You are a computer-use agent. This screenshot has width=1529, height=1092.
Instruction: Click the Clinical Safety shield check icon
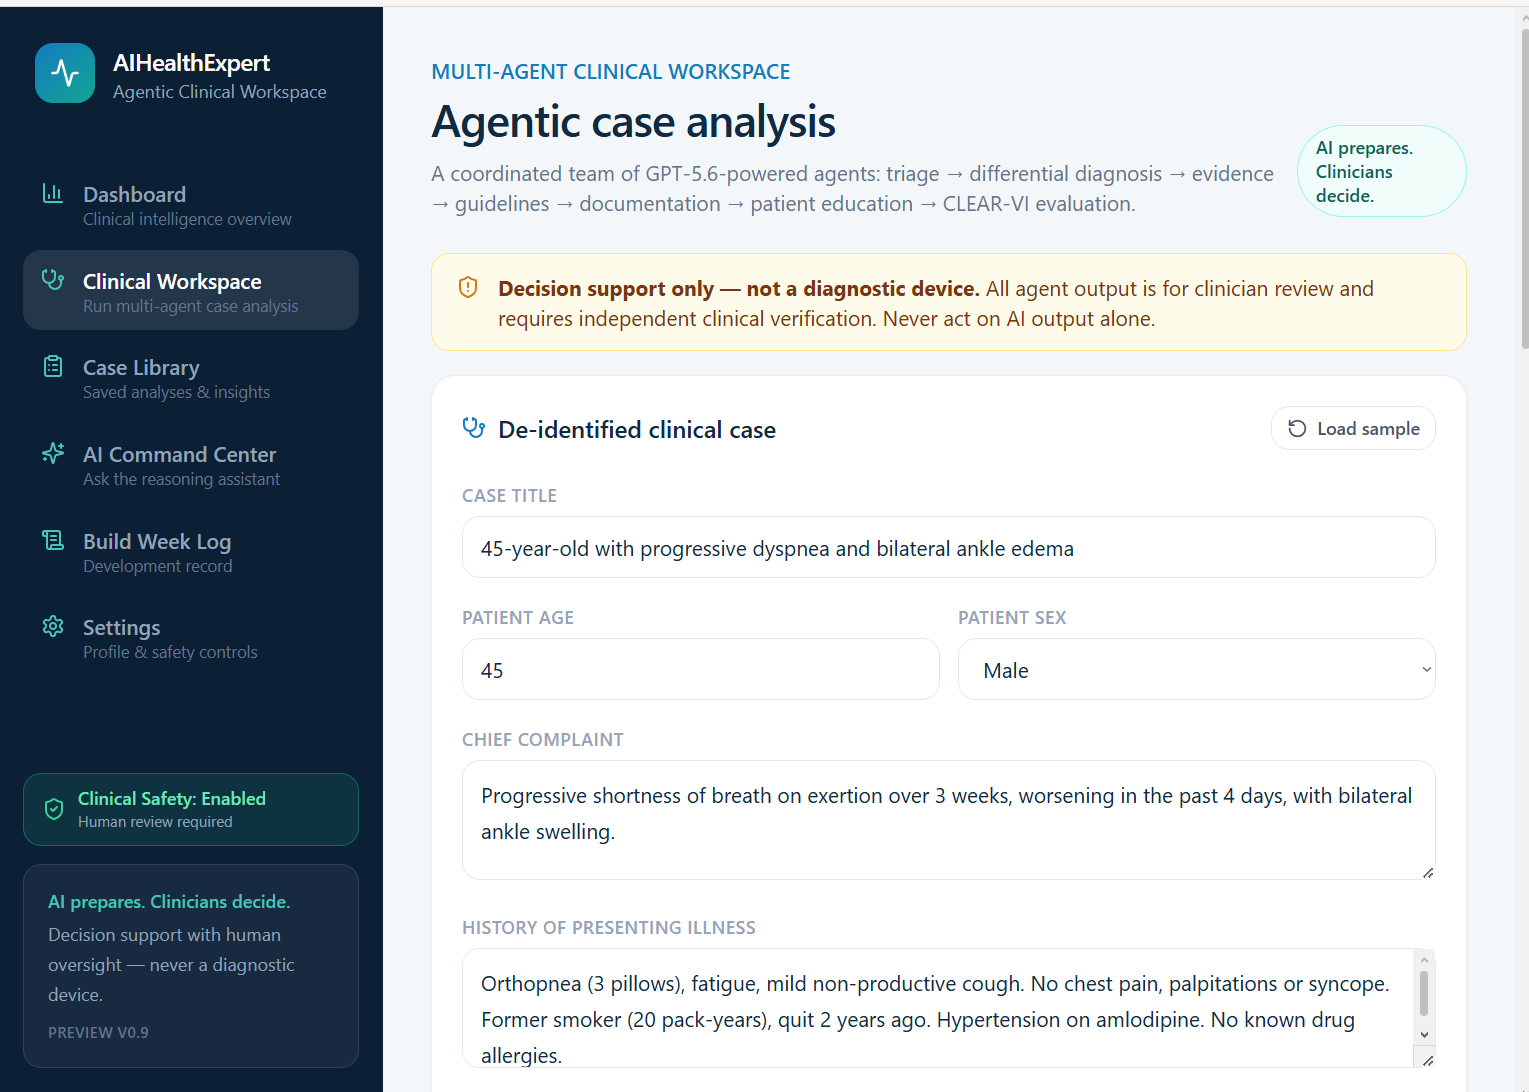55,809
